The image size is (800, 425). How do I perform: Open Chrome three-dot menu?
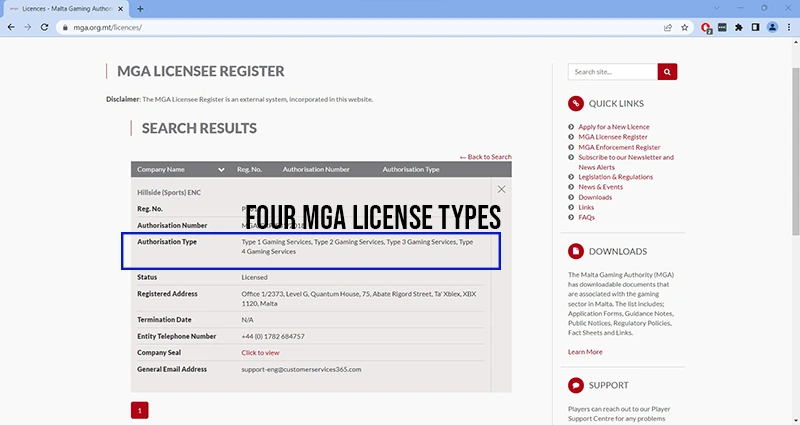click(x=789, y=28)
